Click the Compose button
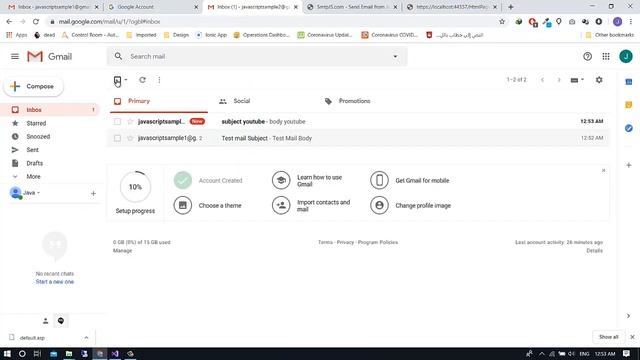Image resolution: width=640 pixels, height=360 pixels. pyautogui.click(x=34, y=87)
